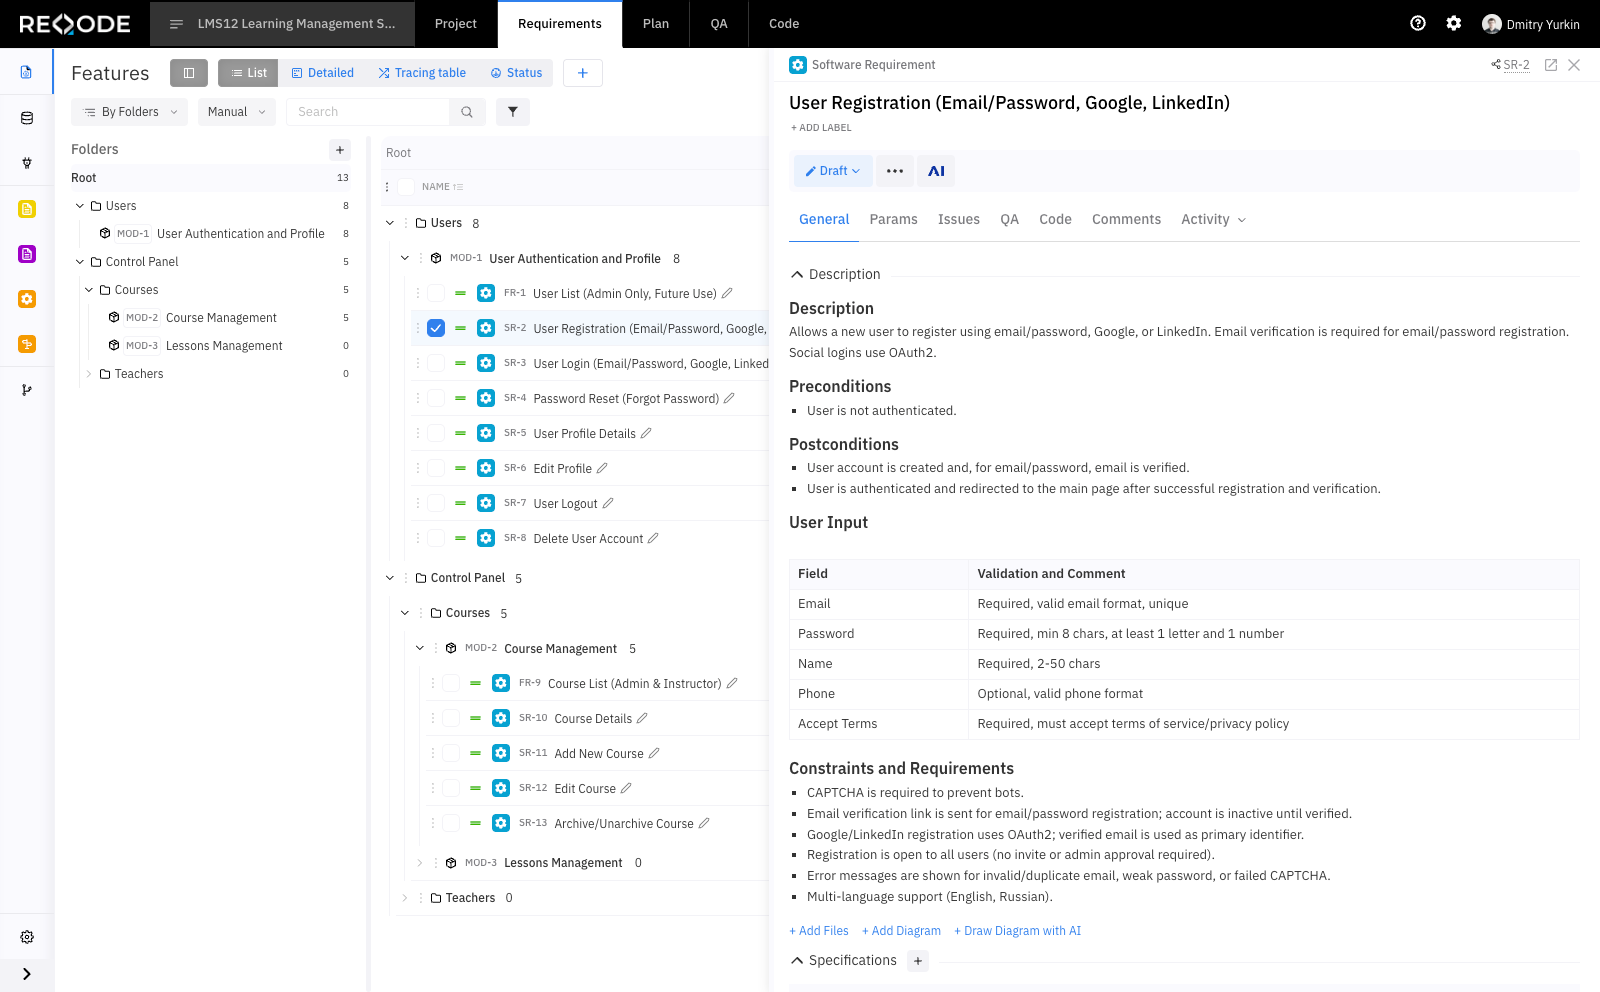Open the top QA tab

coord(719,24)
